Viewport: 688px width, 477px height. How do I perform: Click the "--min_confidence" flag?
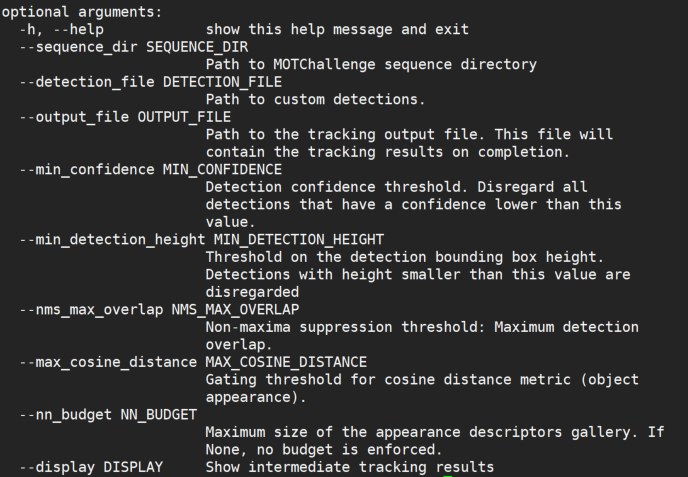tap(87, 170)
